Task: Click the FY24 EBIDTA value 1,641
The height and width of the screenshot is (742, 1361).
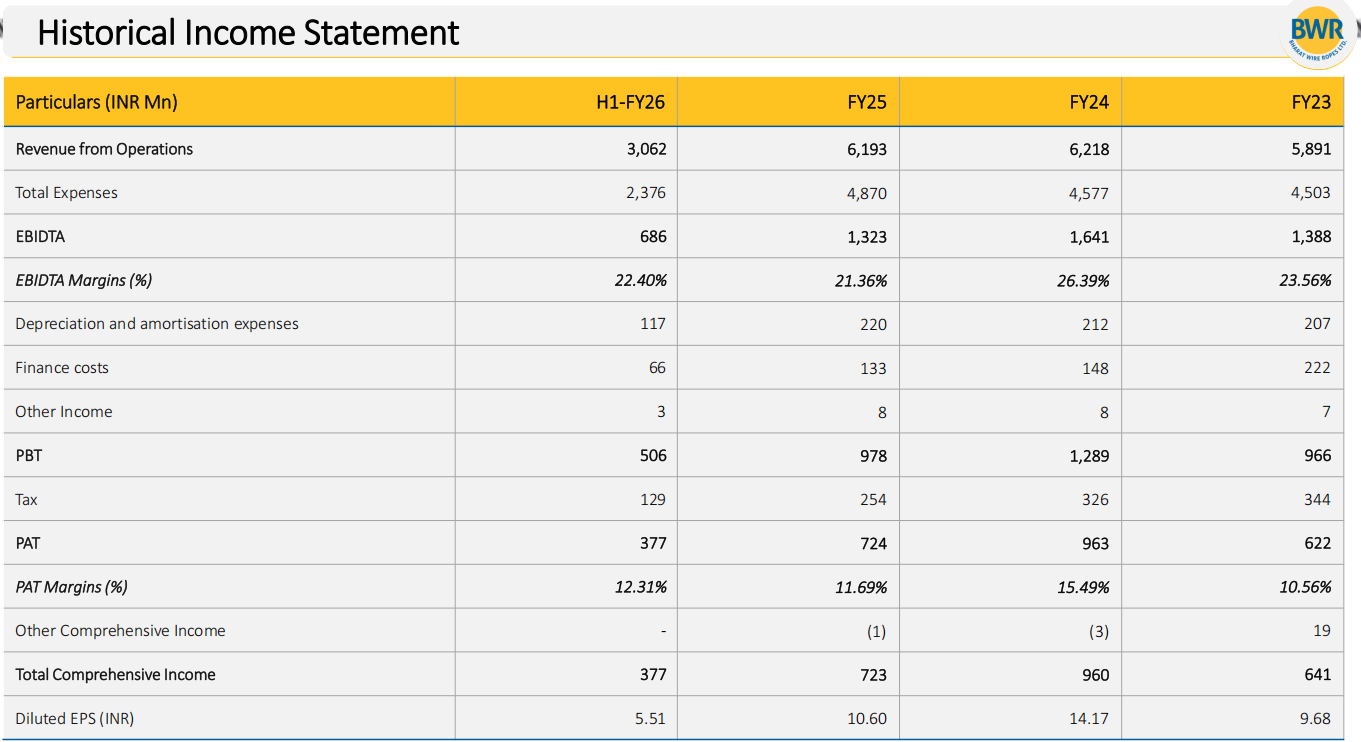Action: point(1088,237)
